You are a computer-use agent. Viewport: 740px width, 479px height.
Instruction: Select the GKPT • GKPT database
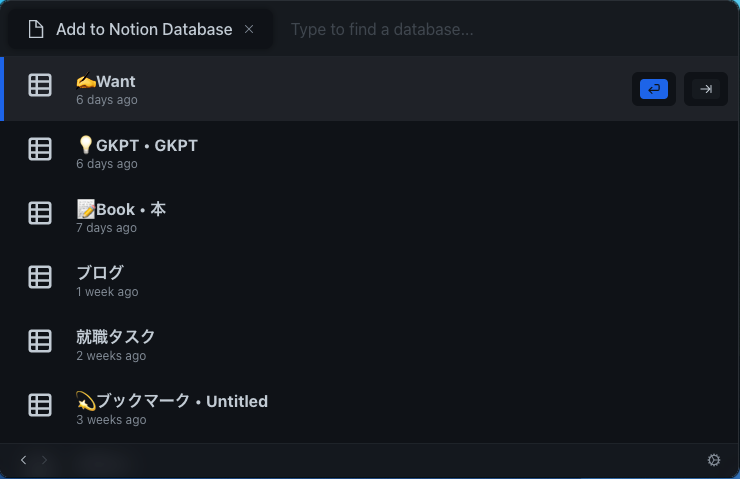pos(370,153)
